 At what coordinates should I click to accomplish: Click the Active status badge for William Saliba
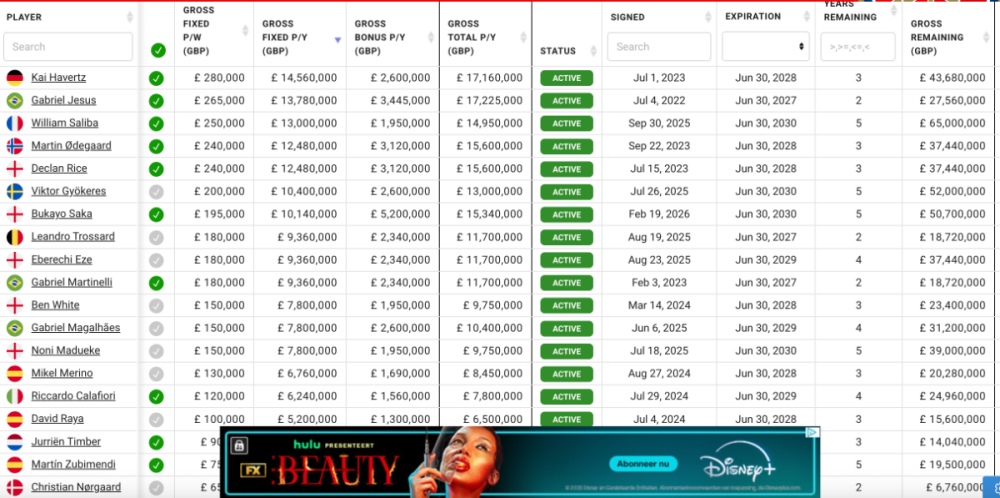click(x=566, y=124)
